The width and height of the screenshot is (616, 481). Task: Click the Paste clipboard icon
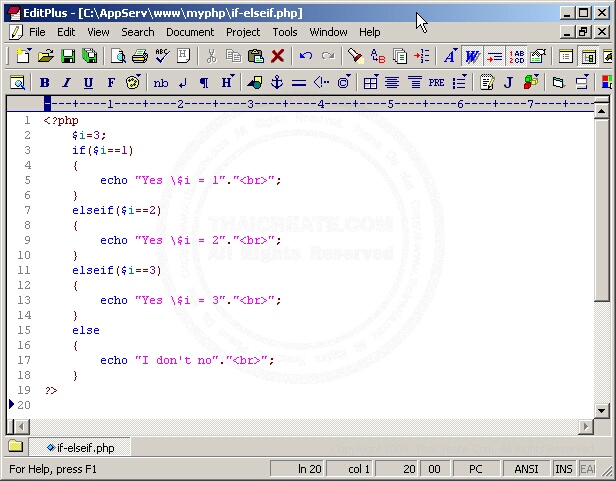click(256, 57)
